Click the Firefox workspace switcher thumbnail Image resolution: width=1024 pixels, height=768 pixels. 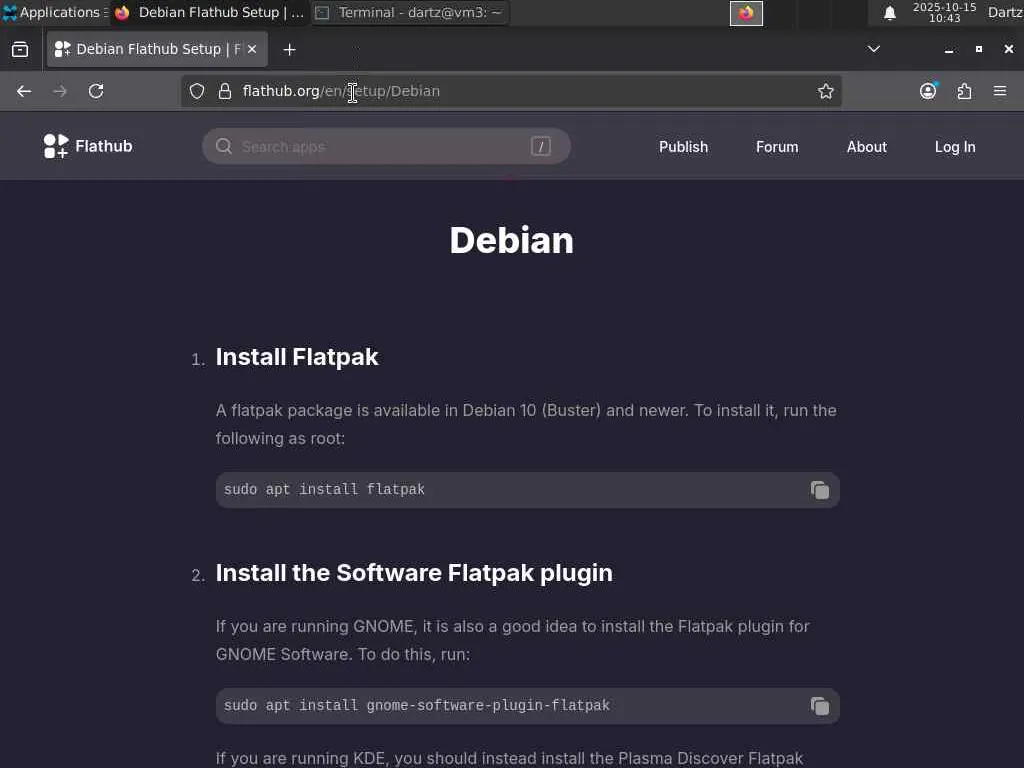(746, 13)
